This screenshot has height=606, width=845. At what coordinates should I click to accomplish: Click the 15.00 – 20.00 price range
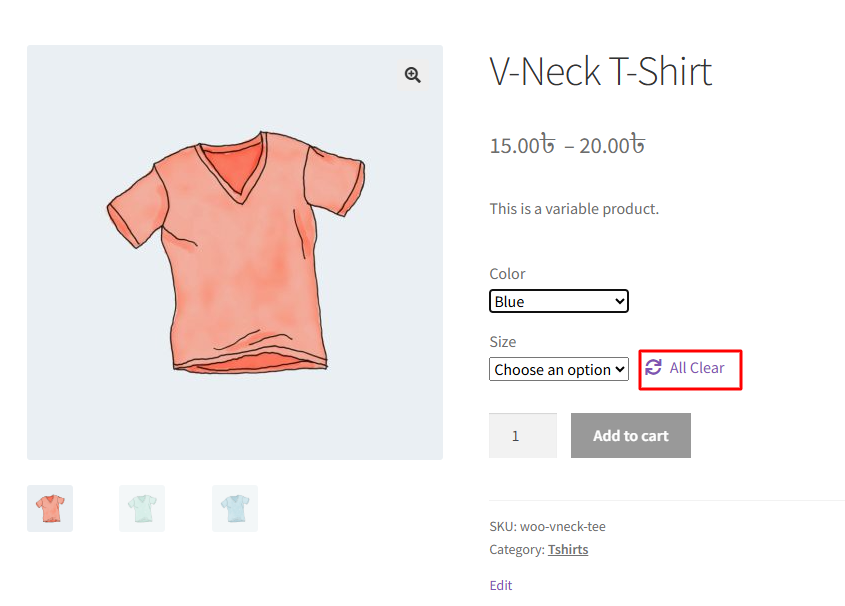567,145
